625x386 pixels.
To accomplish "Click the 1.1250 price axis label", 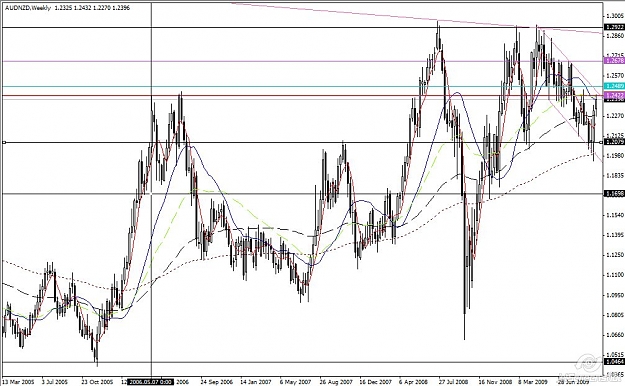I will [615, 255].
